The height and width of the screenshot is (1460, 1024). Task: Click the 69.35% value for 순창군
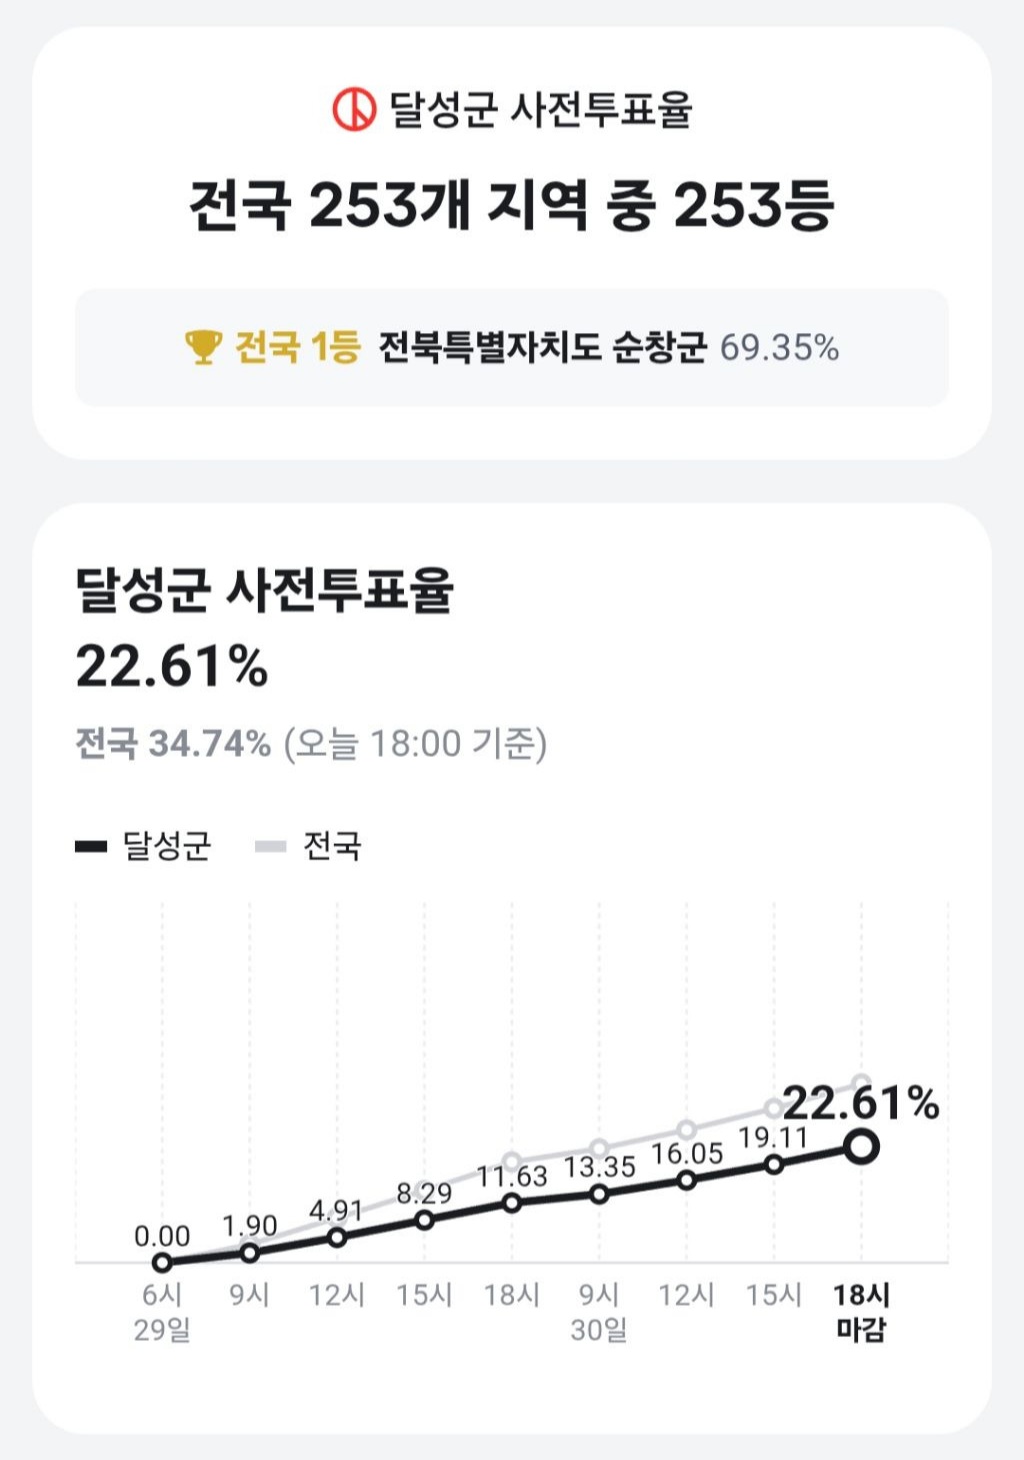point(779,348)
